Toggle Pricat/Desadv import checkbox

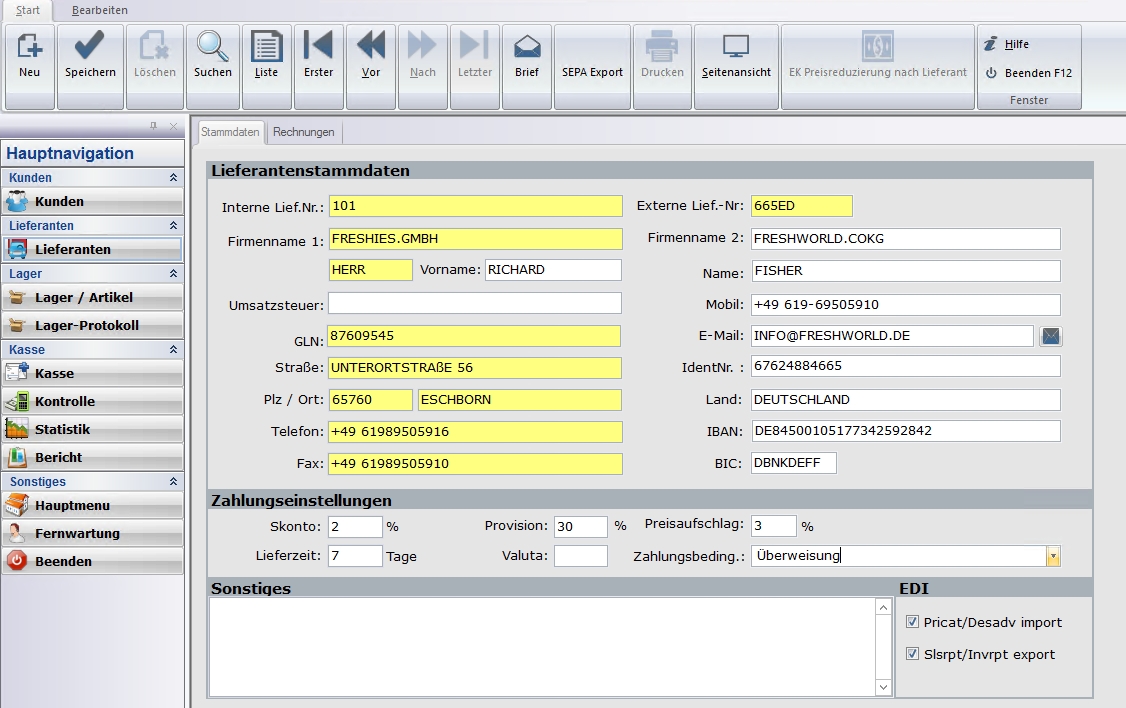(912, 622)
